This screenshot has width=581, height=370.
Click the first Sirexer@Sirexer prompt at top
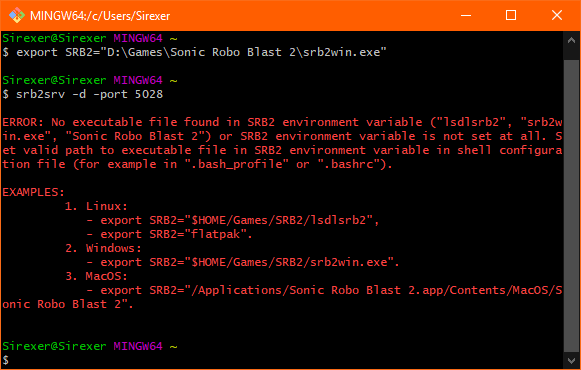[x=90, y=38]
